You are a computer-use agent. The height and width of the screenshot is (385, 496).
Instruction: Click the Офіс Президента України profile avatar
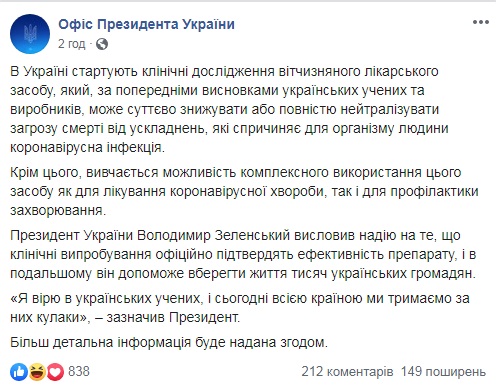click(x=30, y=34)
